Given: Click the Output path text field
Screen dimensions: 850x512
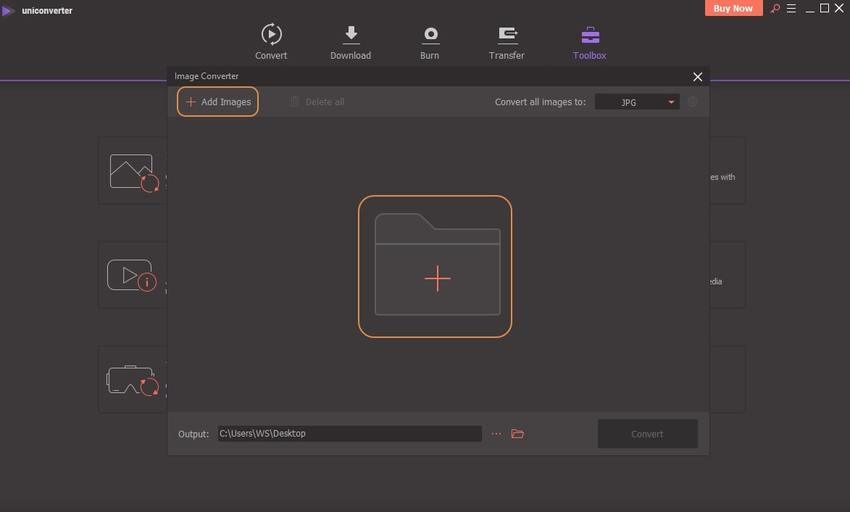Looking at the screenshot, I should pos(349,433).
